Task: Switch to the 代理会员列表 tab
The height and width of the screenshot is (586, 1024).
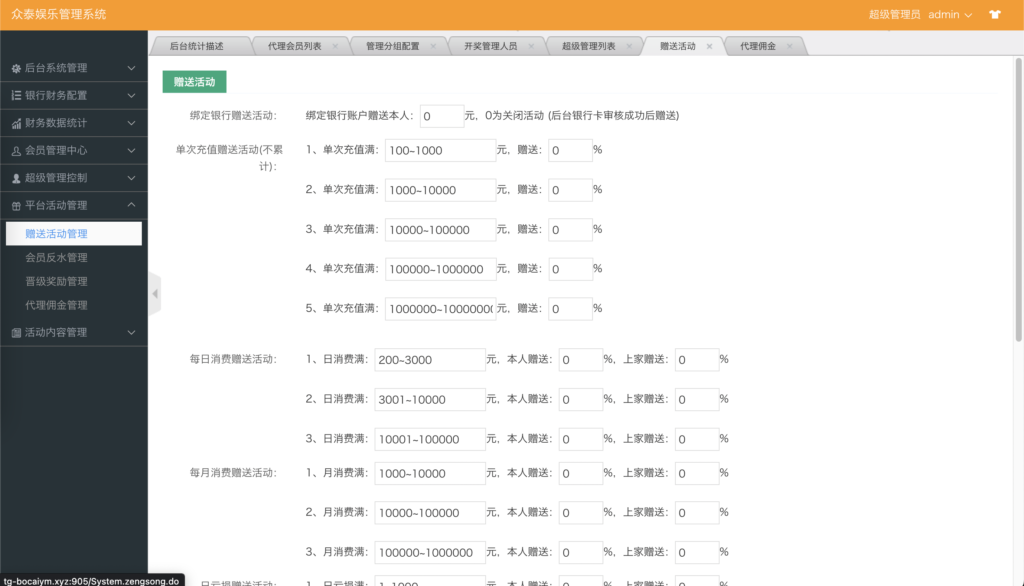Action: tap(295, 46)
